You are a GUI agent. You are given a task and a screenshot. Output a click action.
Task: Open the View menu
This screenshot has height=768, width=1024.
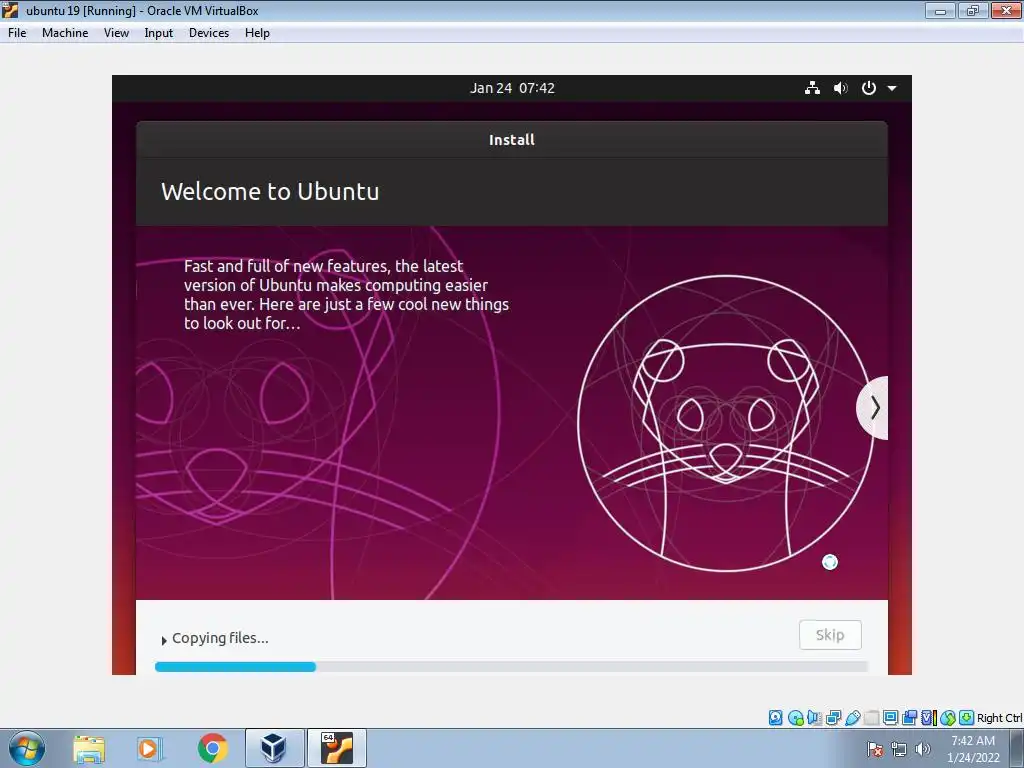pyautogui.click(x=116, y=33)
